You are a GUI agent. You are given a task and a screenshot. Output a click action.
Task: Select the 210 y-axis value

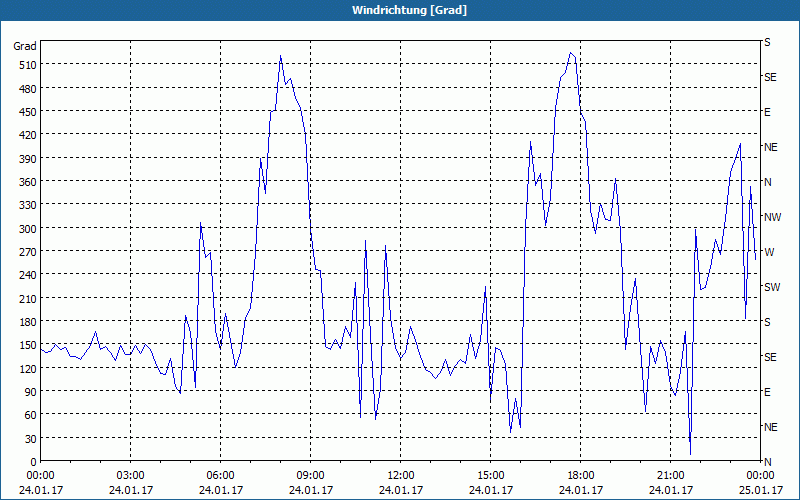(x=28, y=298)
